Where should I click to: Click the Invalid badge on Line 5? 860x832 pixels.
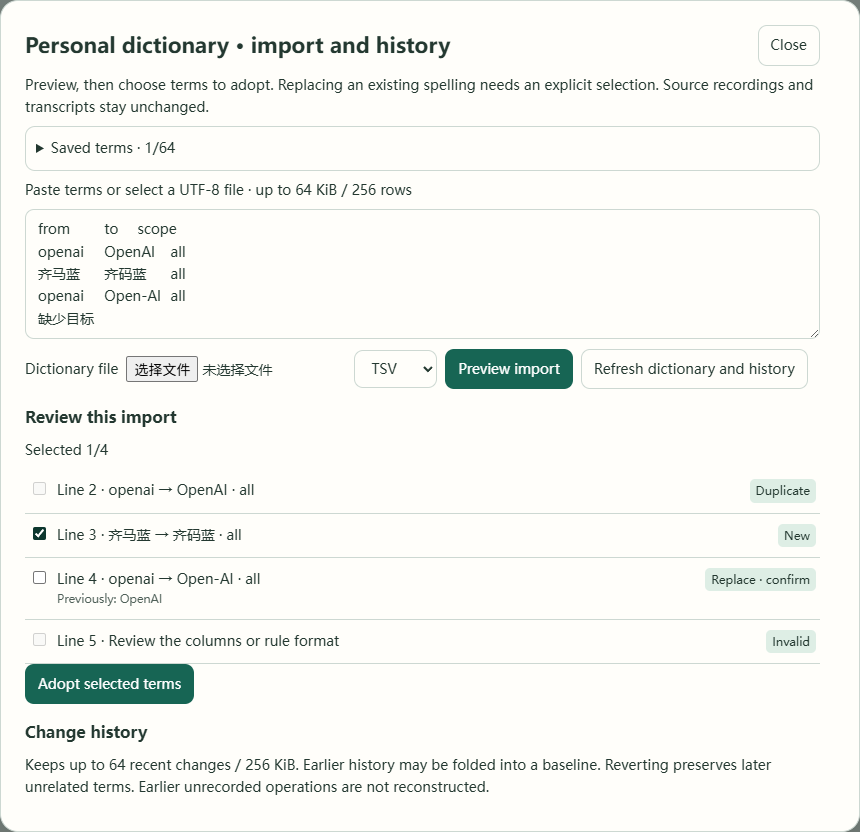(x=790, y=642)
